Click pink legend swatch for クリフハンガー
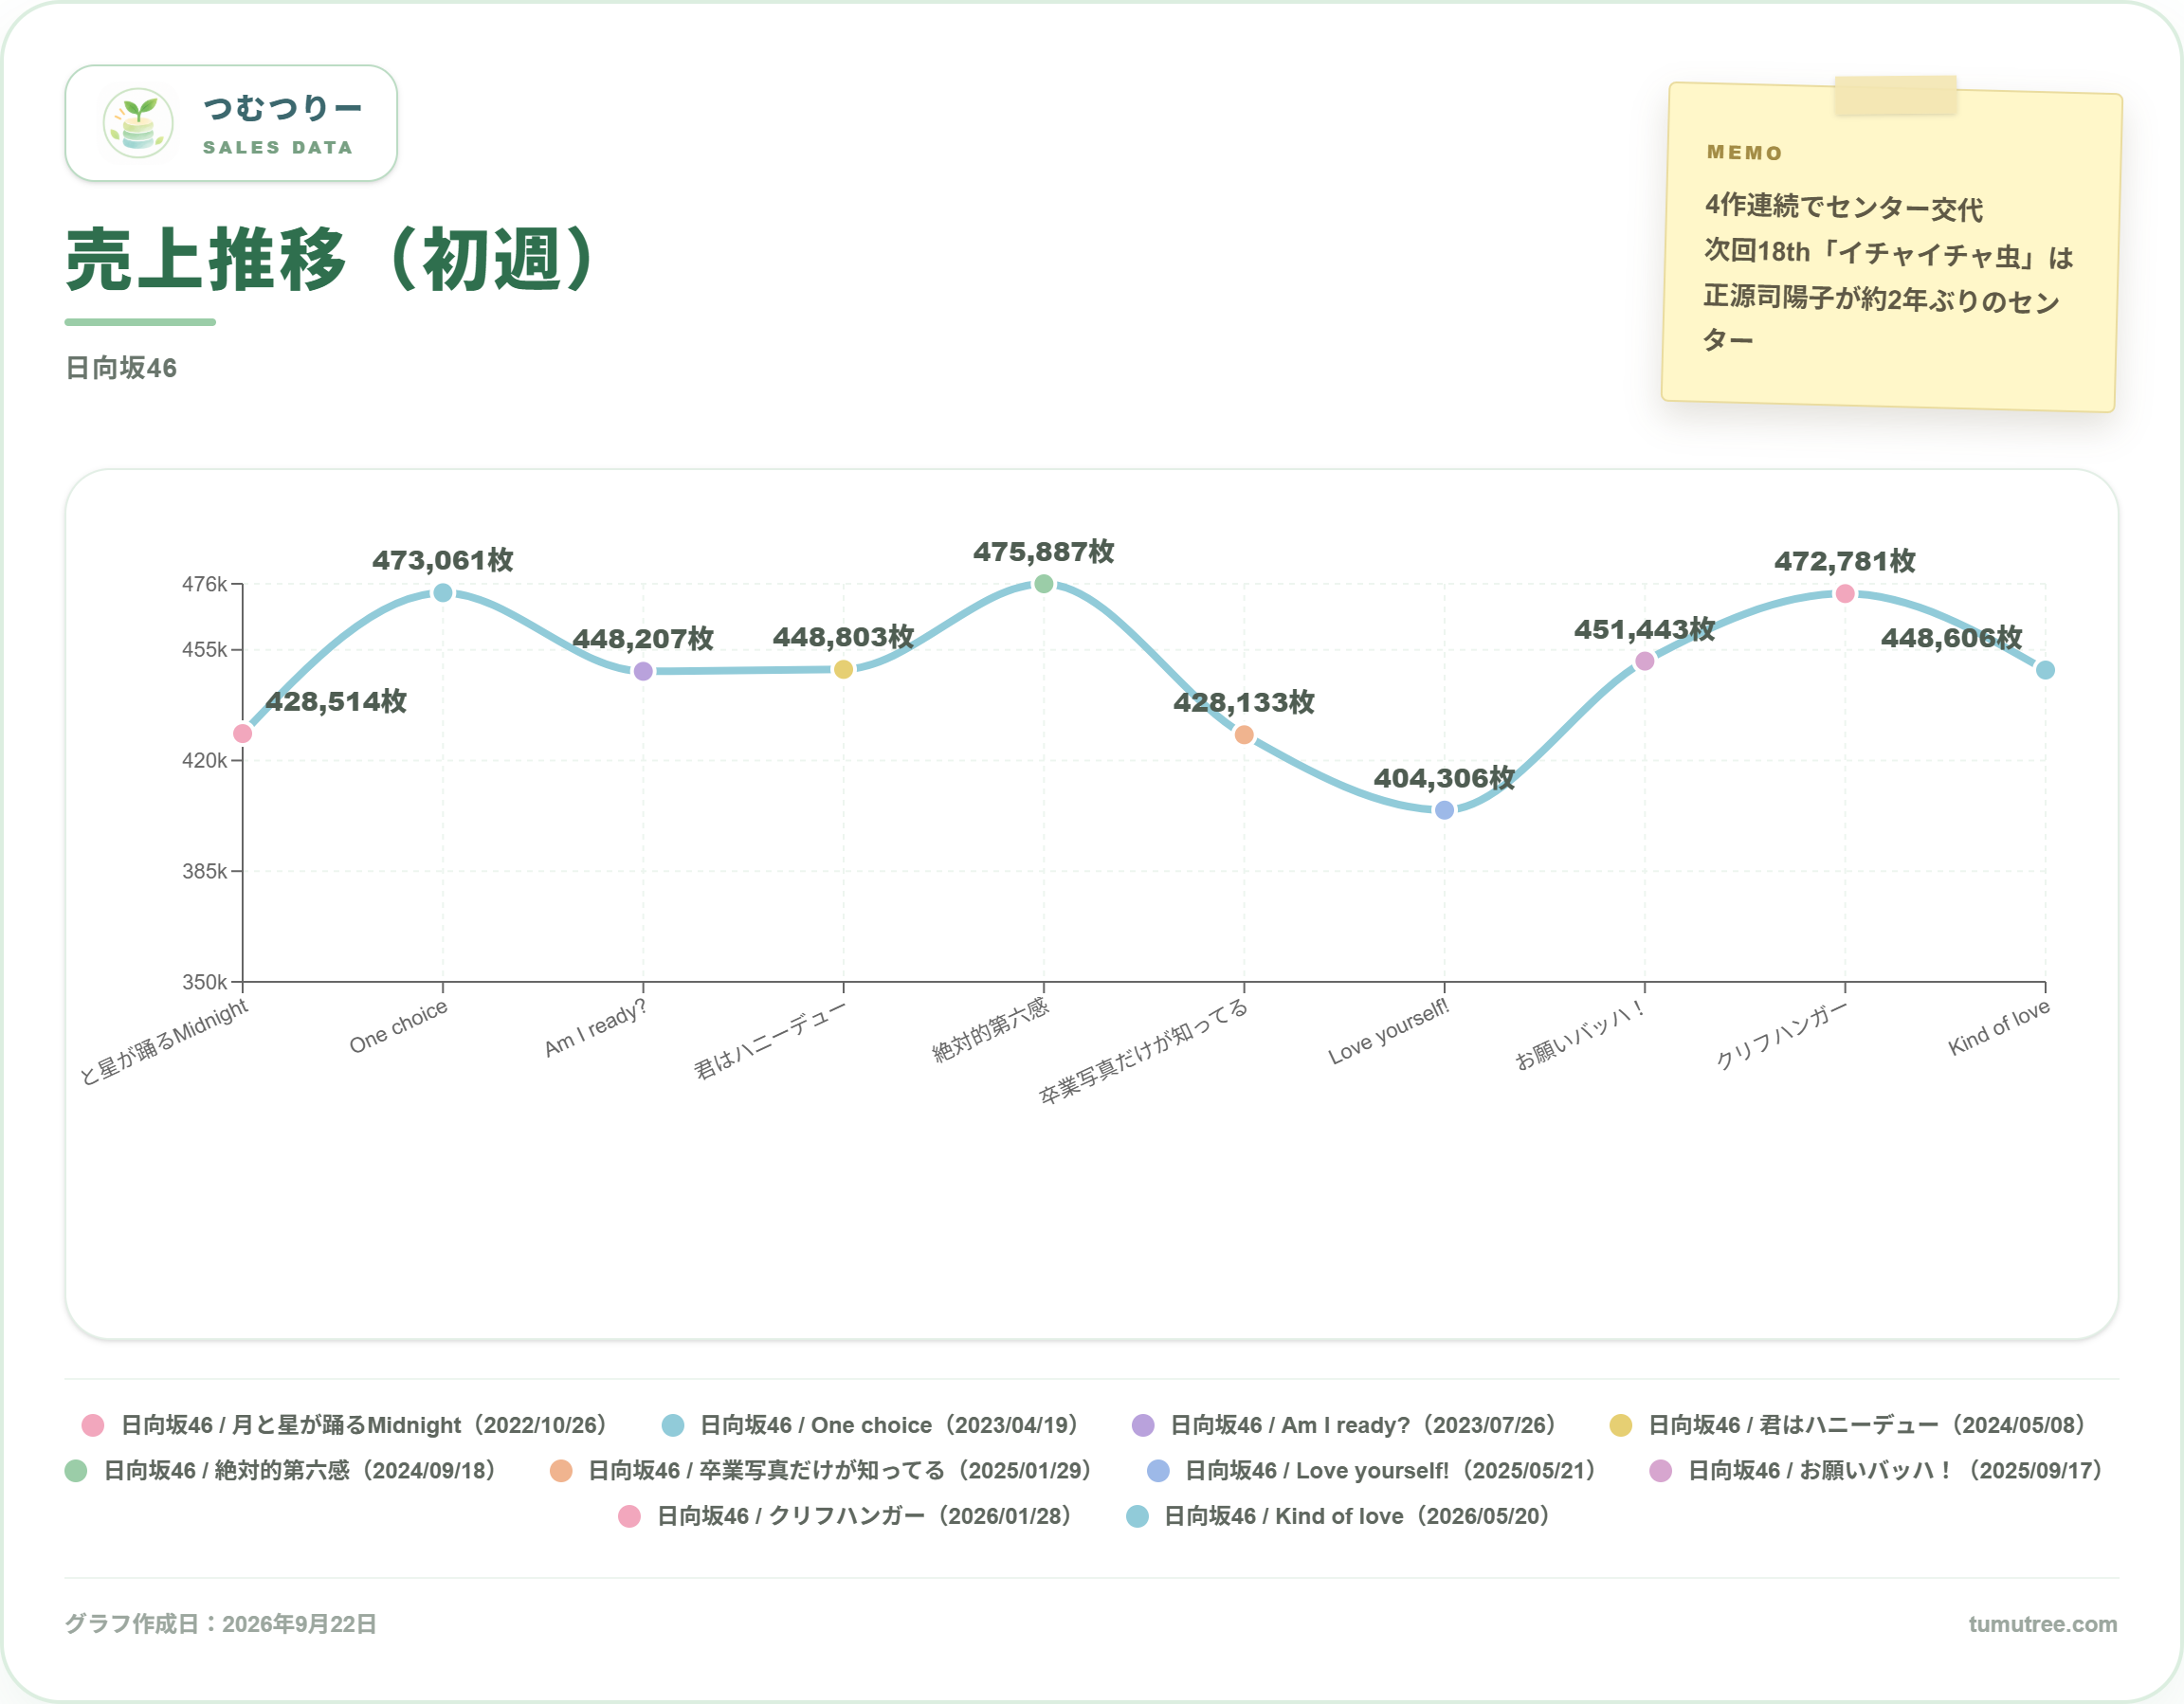This screenshot has width=2184, height=1704. pyautogui.click(x=629, y=1516)
